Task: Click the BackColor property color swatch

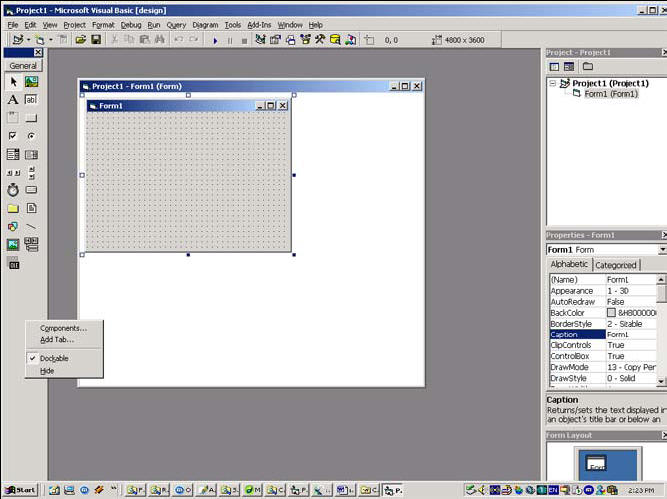Action: click(611, 313)
